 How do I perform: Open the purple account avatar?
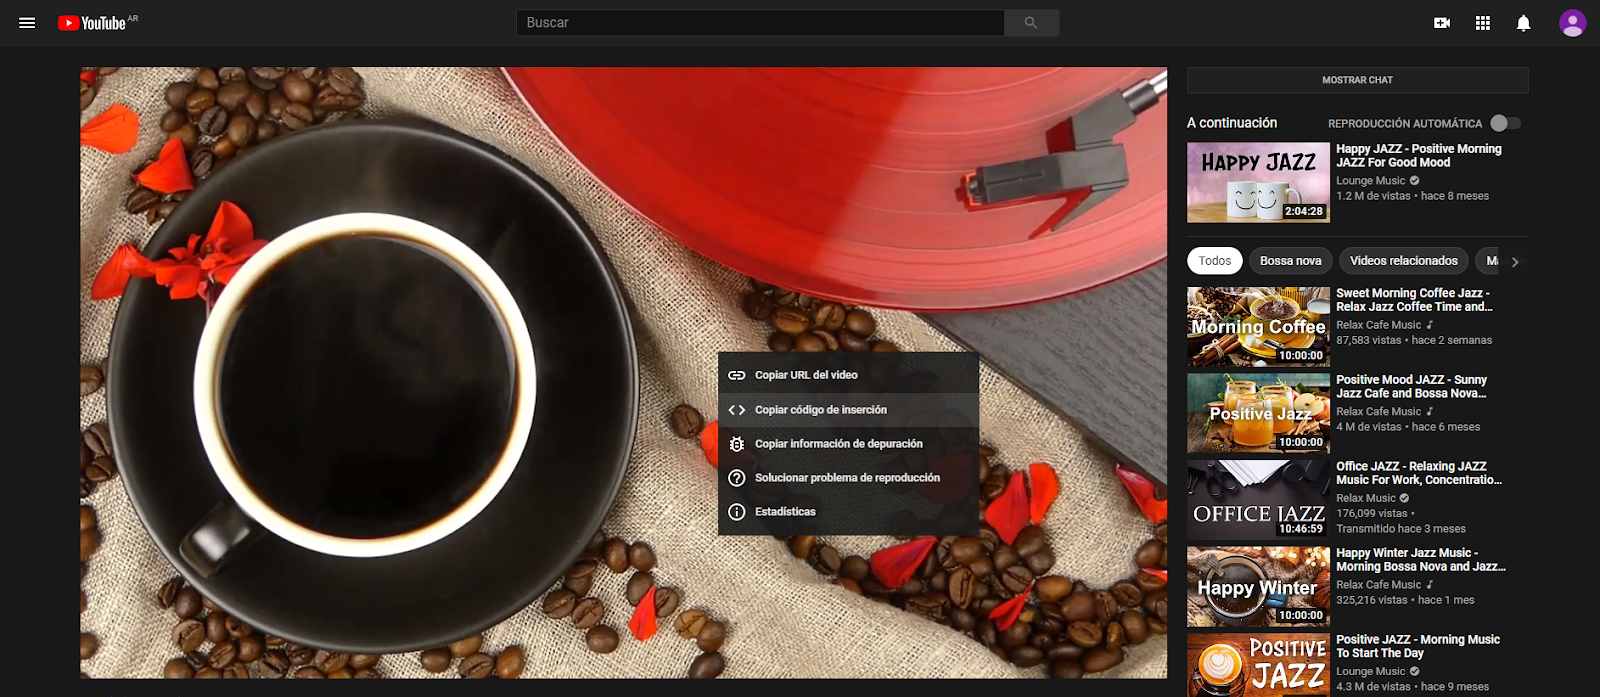[1572, 23]
